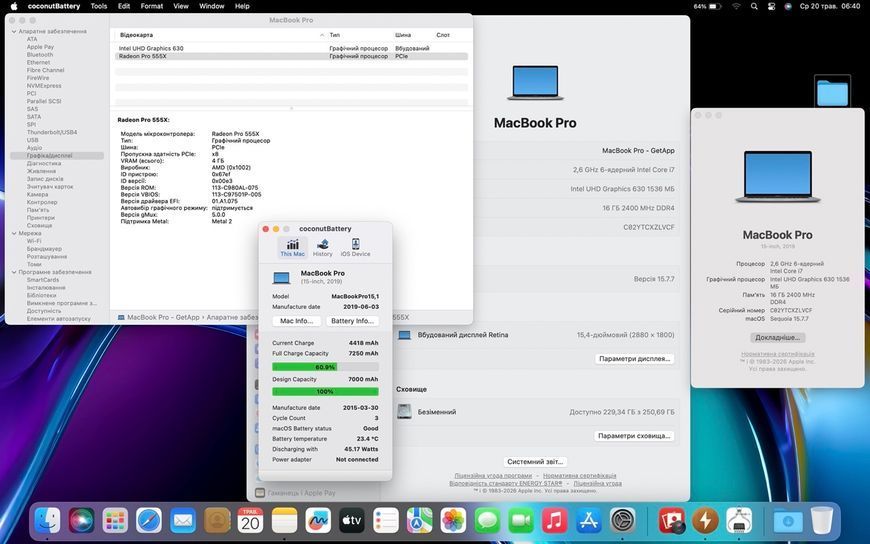870x544 pixels.
Task: Open the blue folder on the desktop
Action: pos(832,92)
